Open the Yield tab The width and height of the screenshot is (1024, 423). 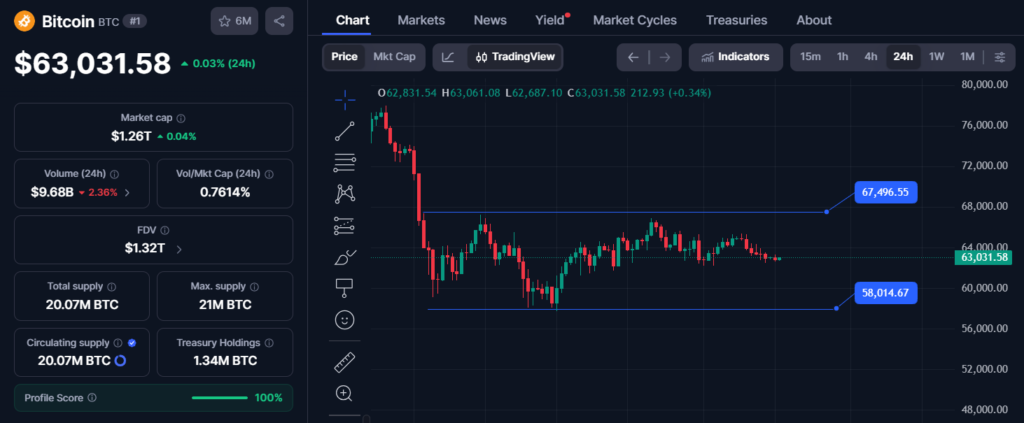click(550, 20)
